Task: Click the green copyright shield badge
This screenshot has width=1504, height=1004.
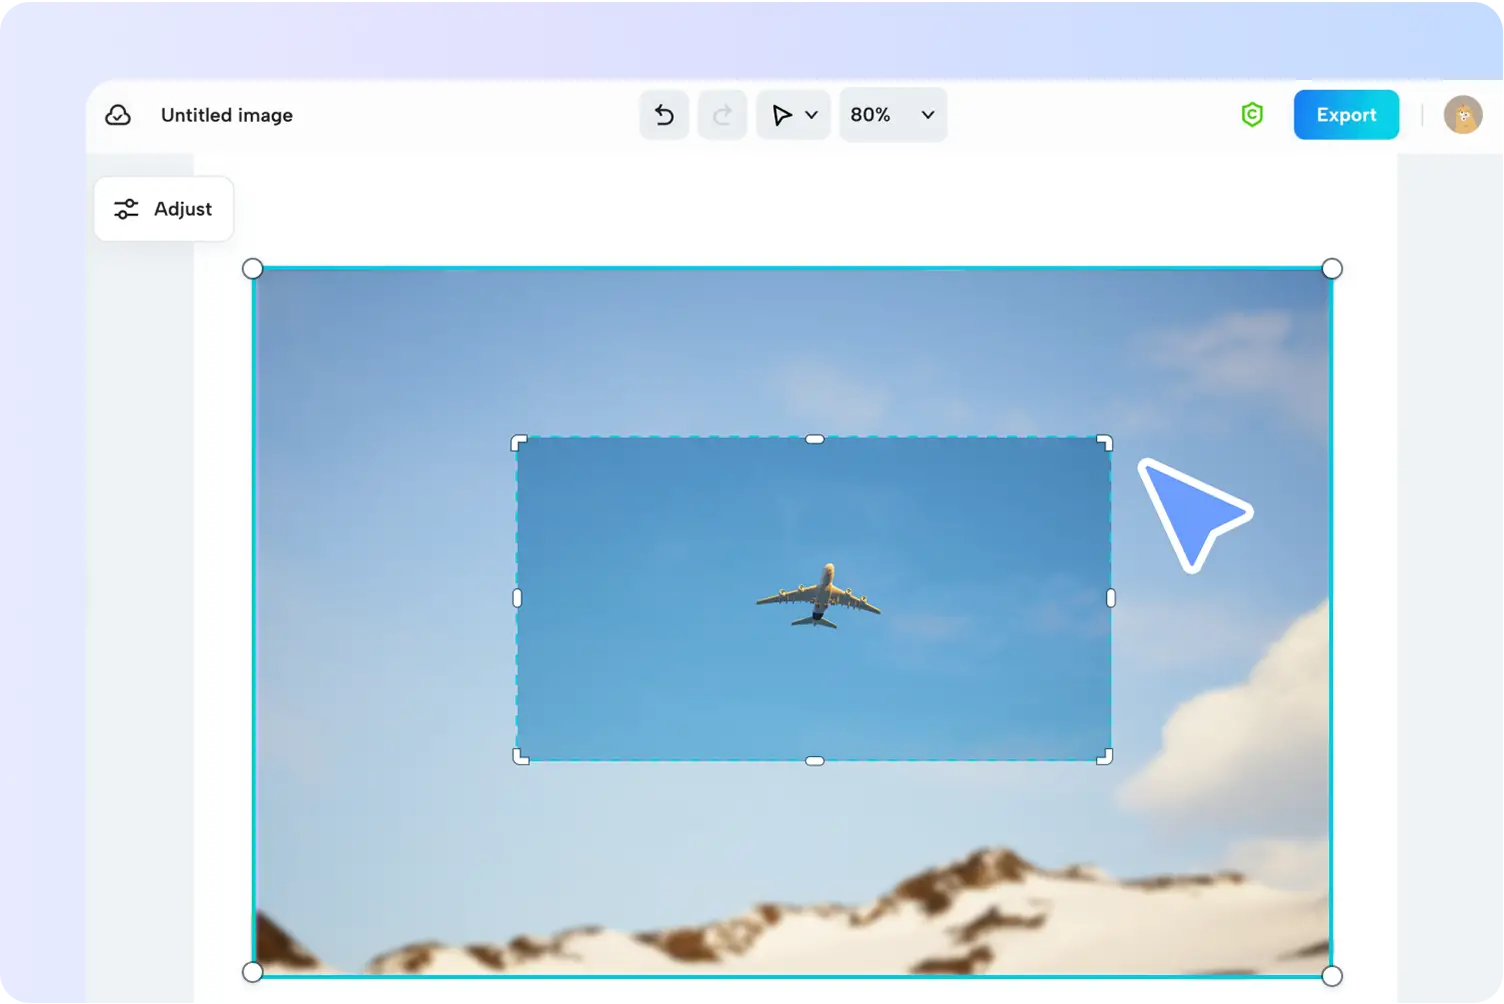Action: 1252,114
